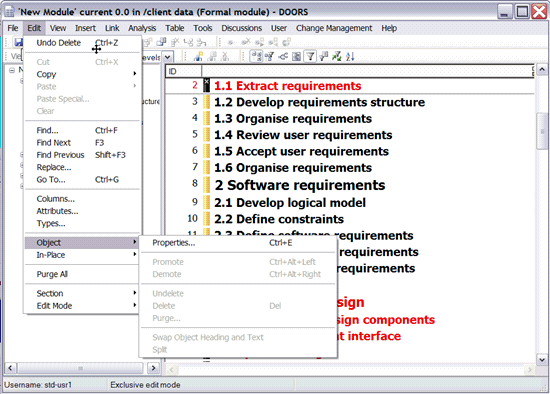The height and width of the screenshot is (394, 550).
Task: Choose Replace... in the Edit menu
Action: 82,167
